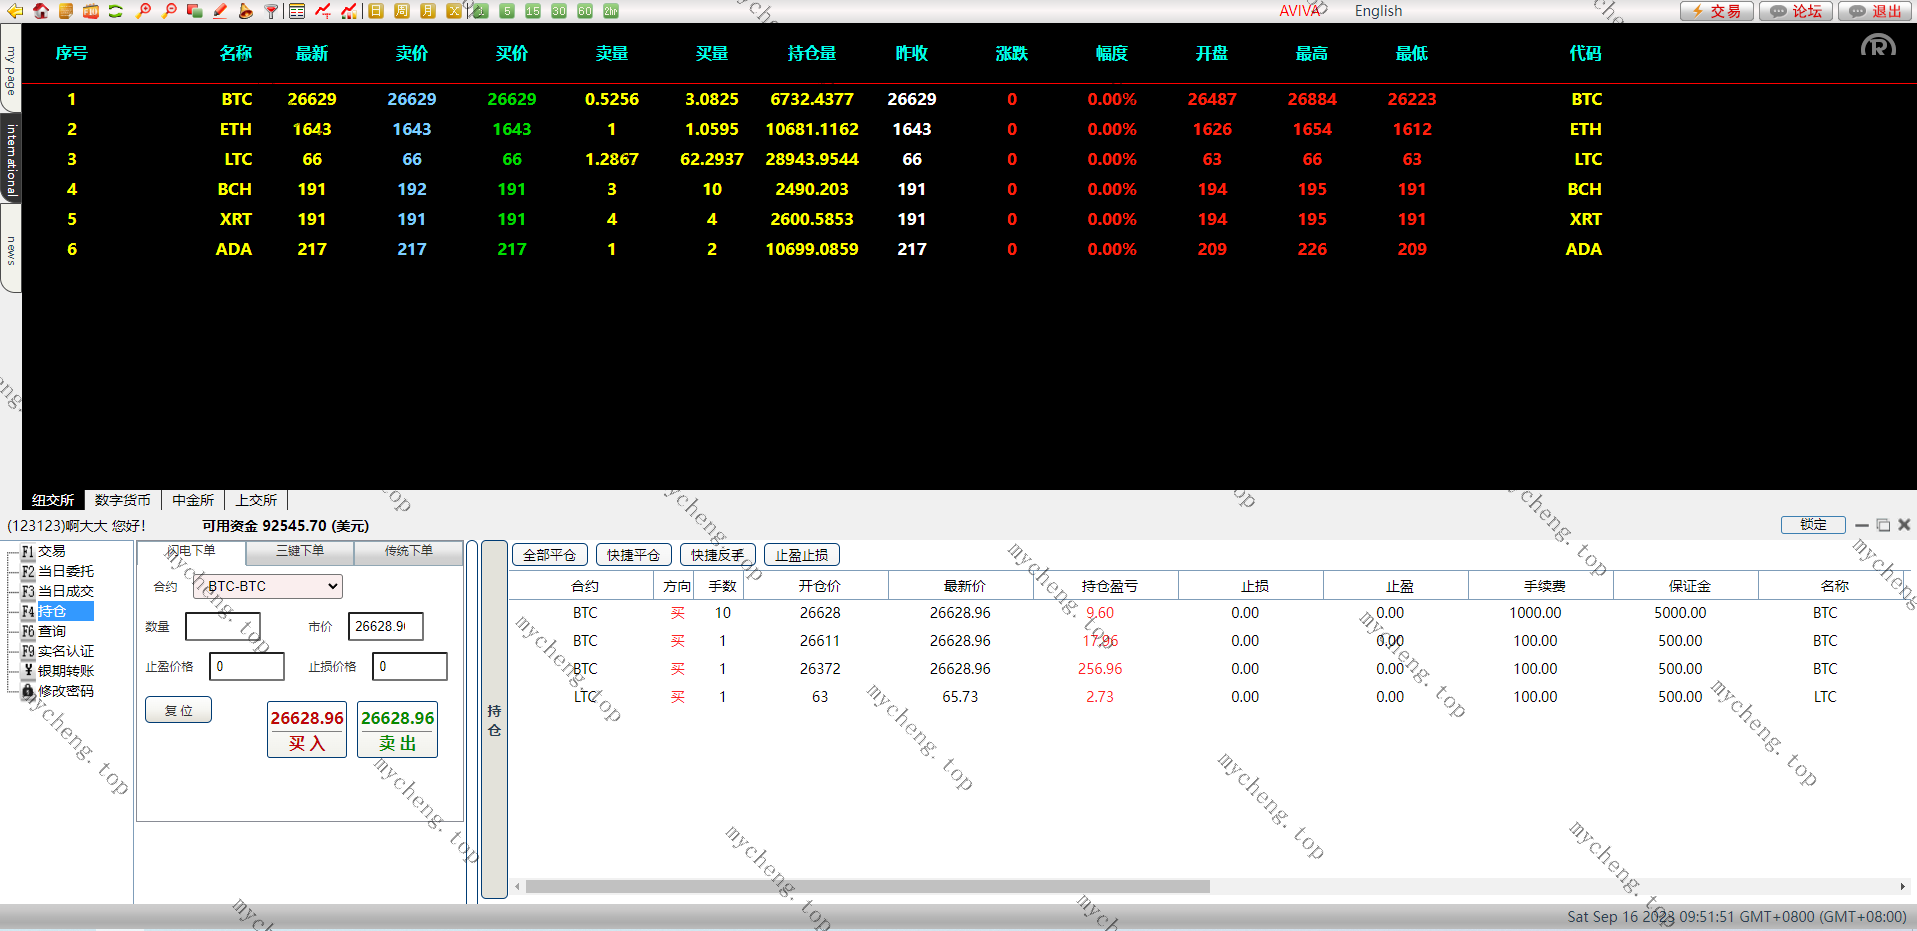Screen dimensions: 1917x931
Task: Select the daily 日 period icon
Action: point(376,11)
